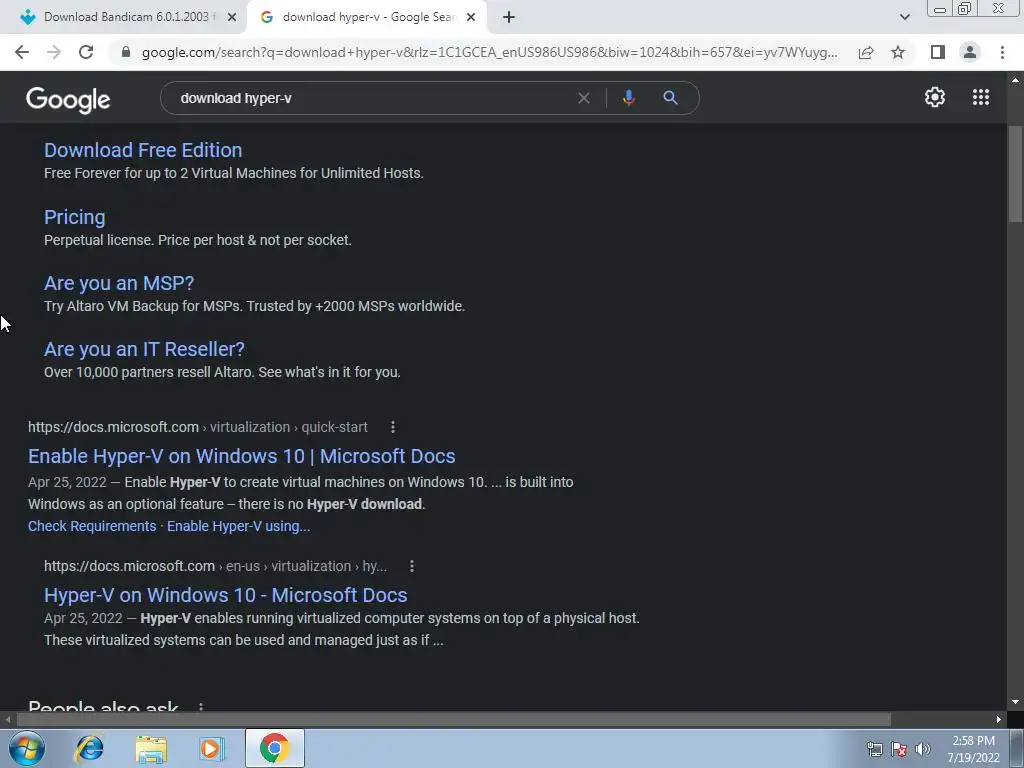Go to the Google homepage via the logo
The height and width of the screenshot is (768, 1024).
click(68, 99)
